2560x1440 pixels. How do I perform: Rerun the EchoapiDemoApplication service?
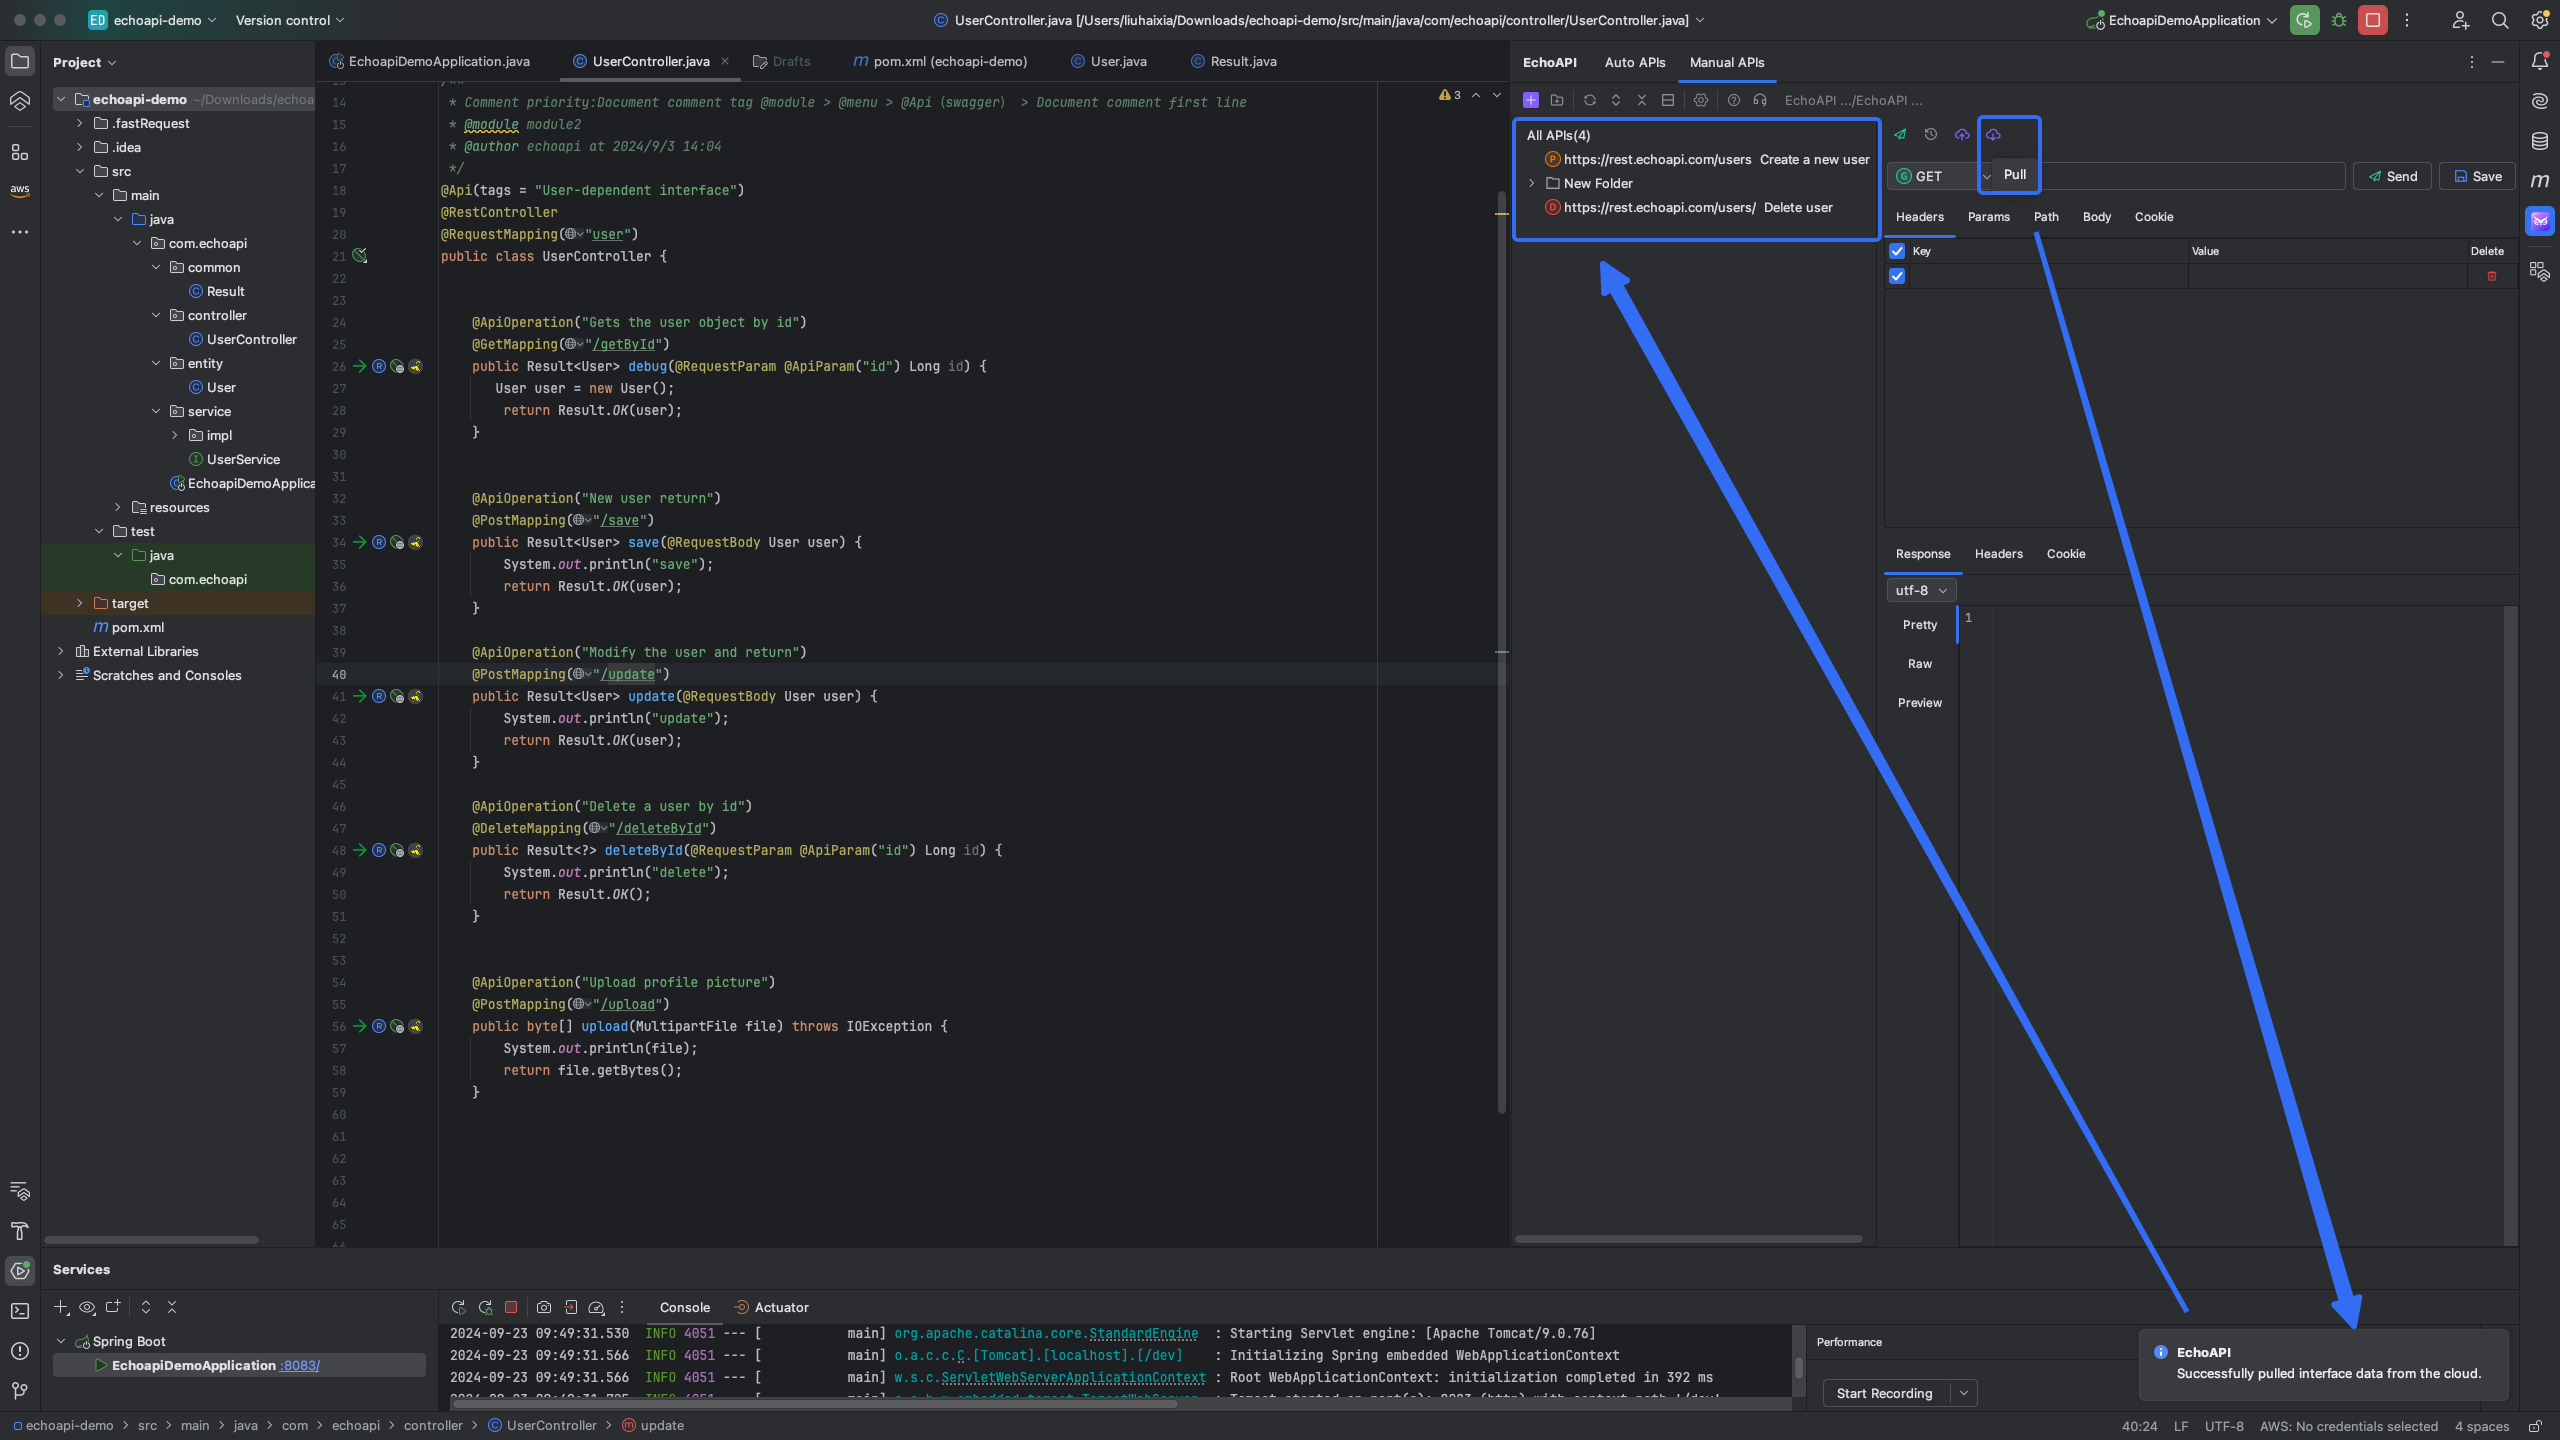tap(458, 1307)
